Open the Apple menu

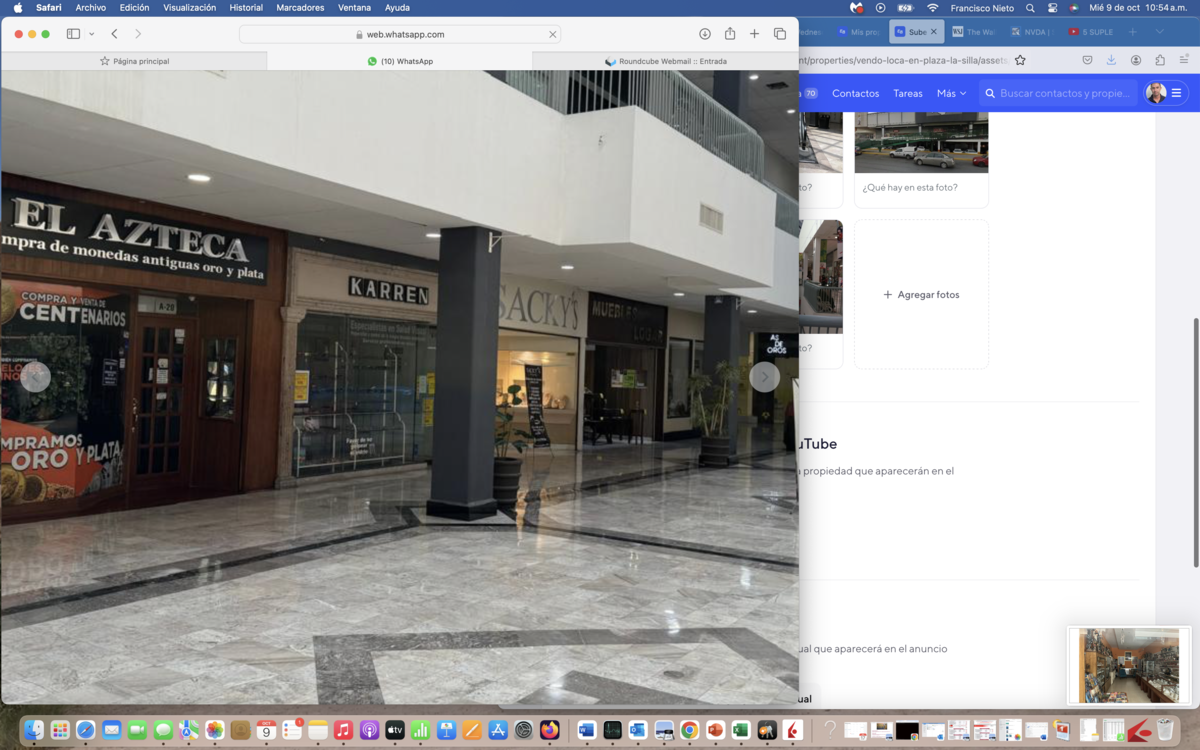(17, 7)
